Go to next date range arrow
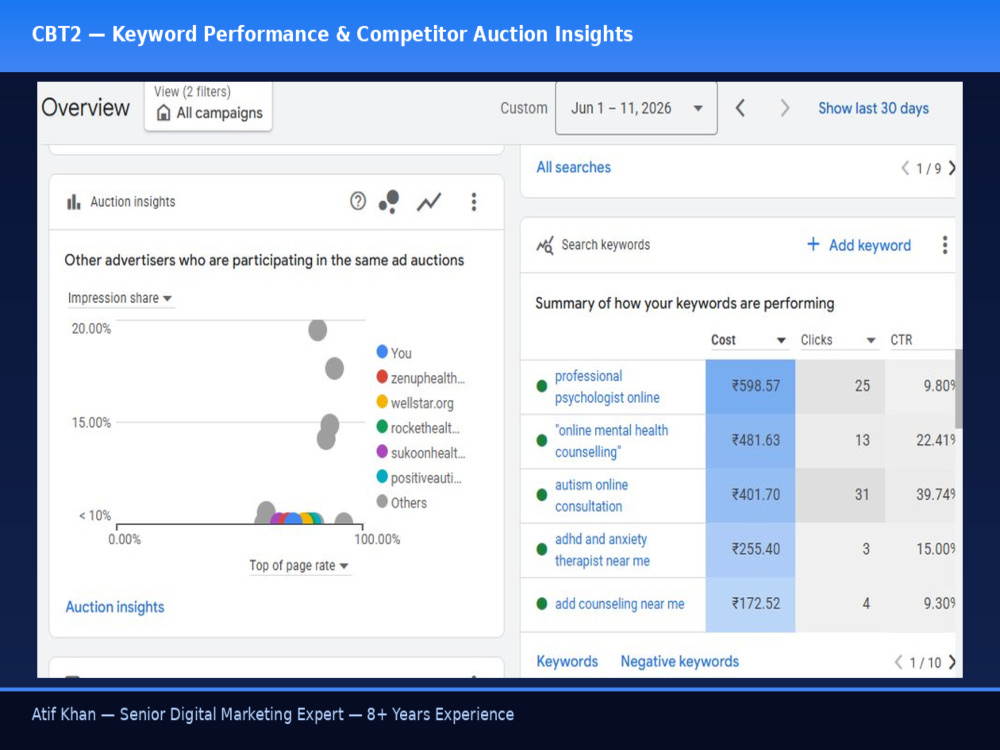1000x750 pixels. click(784, 108)
